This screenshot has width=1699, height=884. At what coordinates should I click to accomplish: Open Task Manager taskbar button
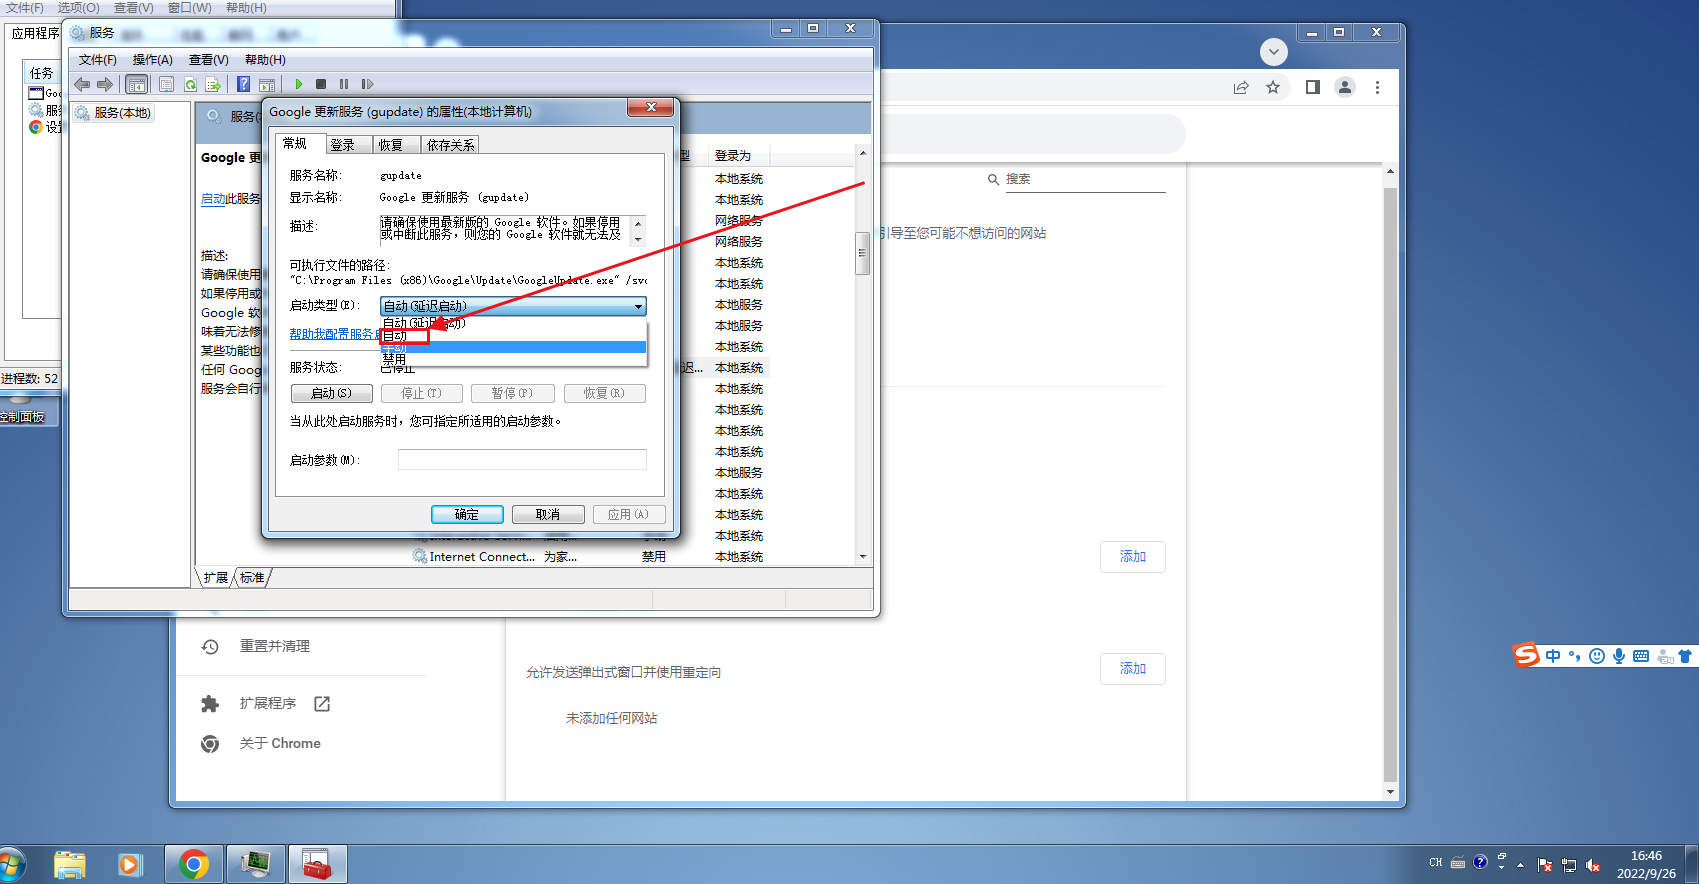[x=256, y=864]
